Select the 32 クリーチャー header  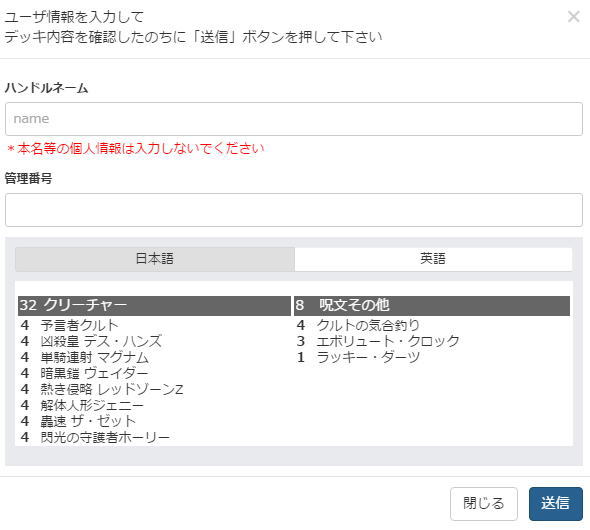click(154, 305)
